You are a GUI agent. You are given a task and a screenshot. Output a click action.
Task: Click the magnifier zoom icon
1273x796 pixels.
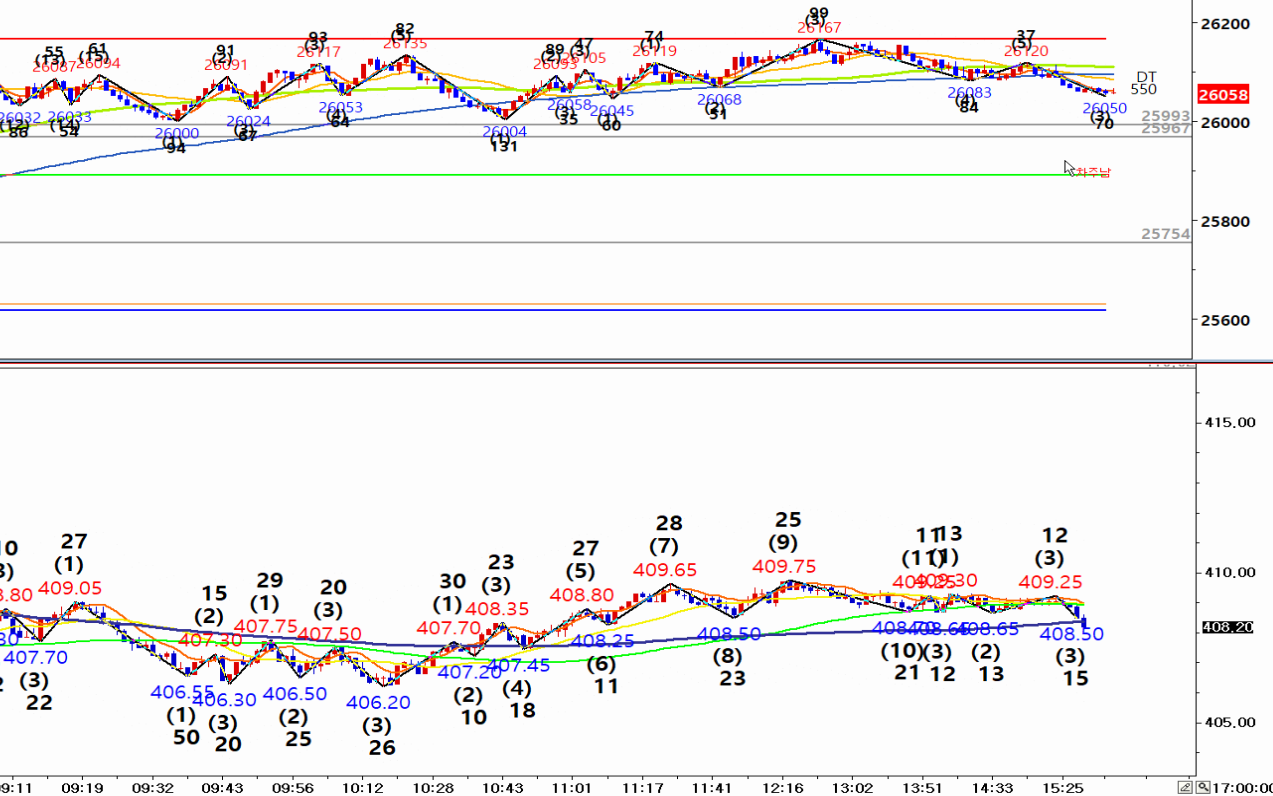1204,786
